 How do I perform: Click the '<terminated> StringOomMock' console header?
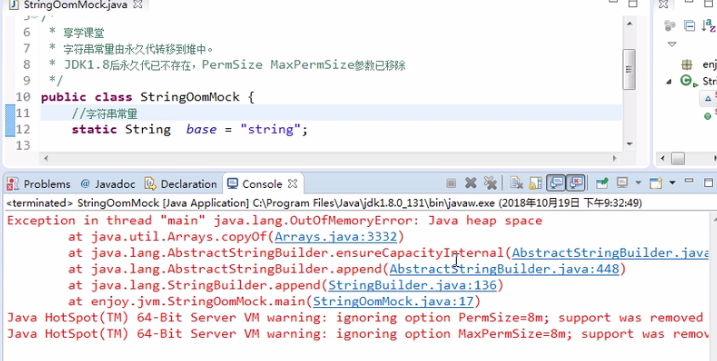pyautogui.click(x=324, y=203)
